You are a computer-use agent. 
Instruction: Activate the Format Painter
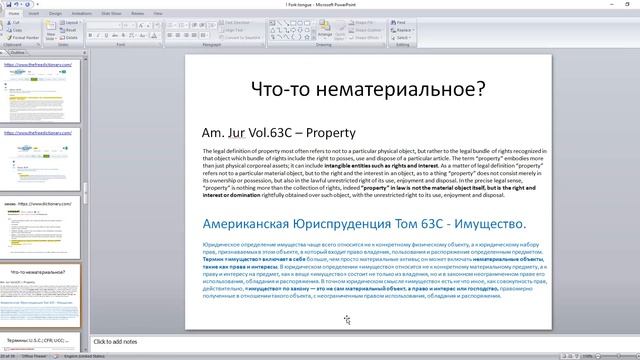(23, 38)
